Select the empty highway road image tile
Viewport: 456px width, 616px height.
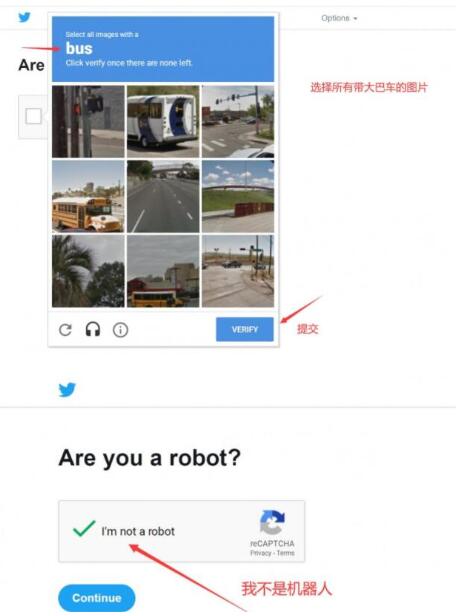(163, 196)
